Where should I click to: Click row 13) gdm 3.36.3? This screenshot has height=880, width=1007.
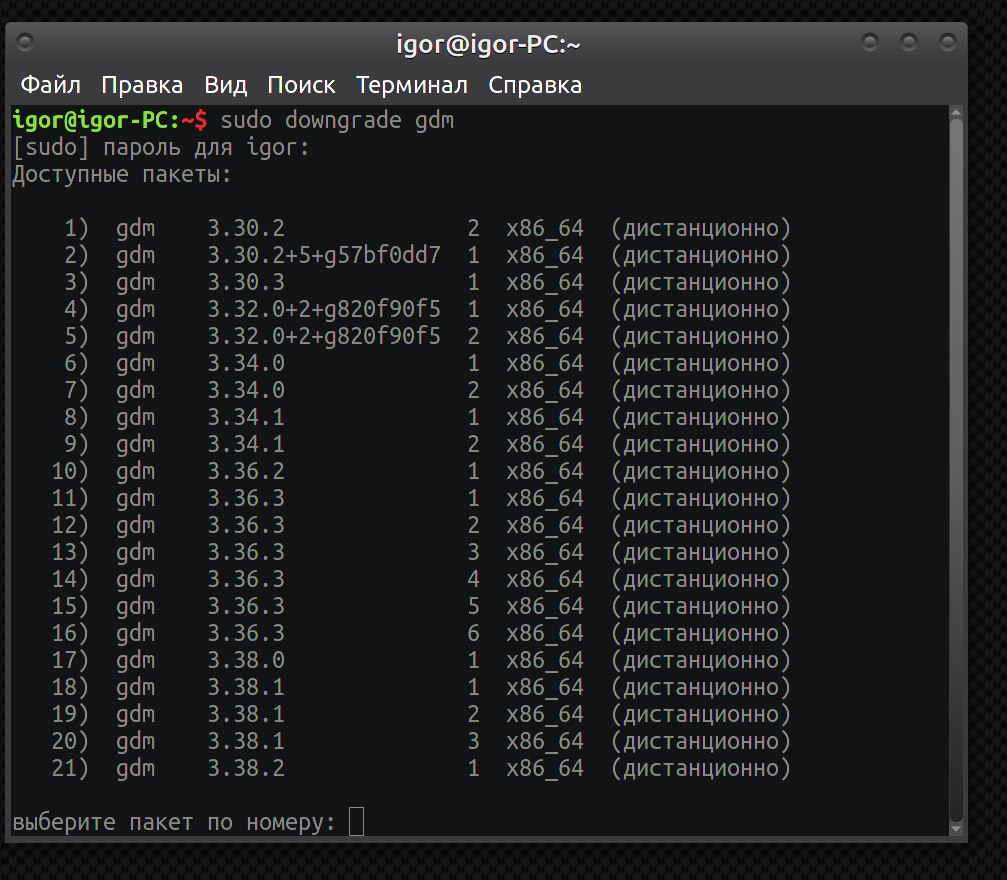coord(421,552)
